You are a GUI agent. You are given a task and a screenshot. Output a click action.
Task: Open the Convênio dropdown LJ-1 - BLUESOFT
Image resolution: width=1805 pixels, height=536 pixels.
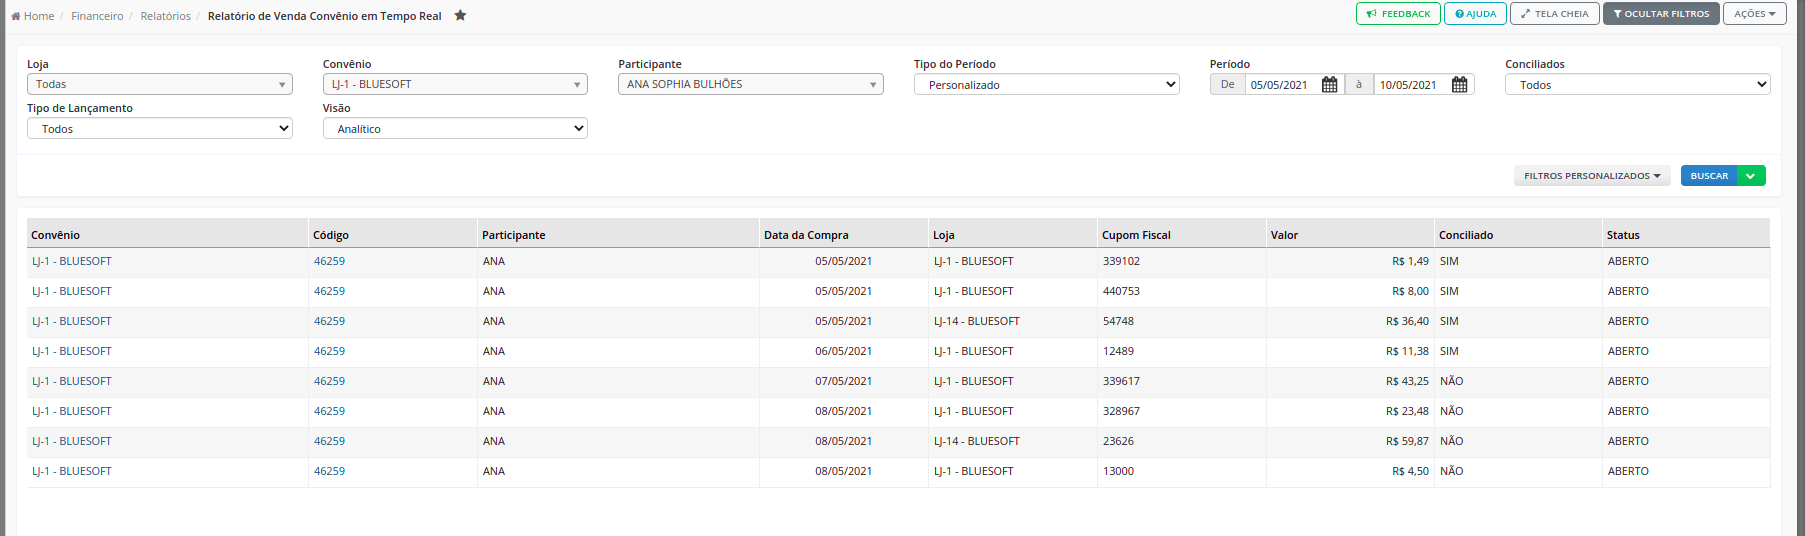click(455, 84)
